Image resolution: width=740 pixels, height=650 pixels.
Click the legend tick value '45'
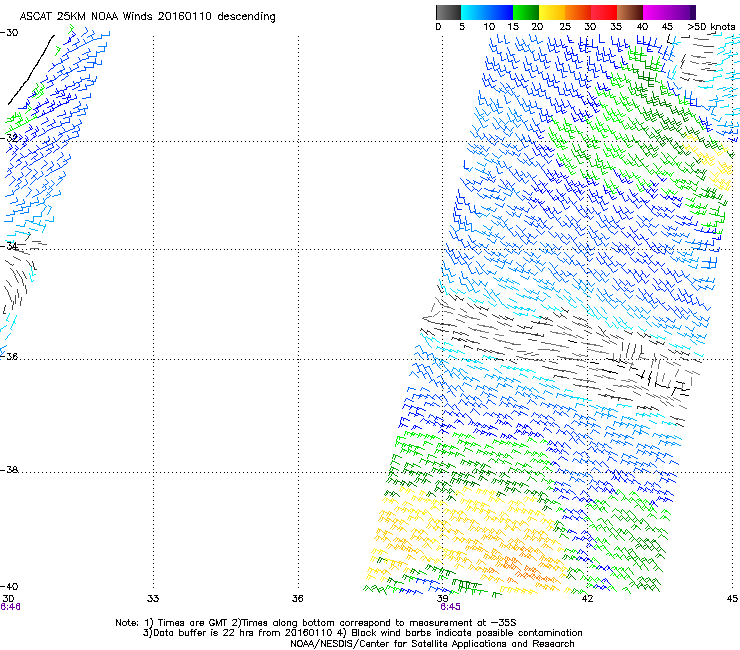click(667, 27)
